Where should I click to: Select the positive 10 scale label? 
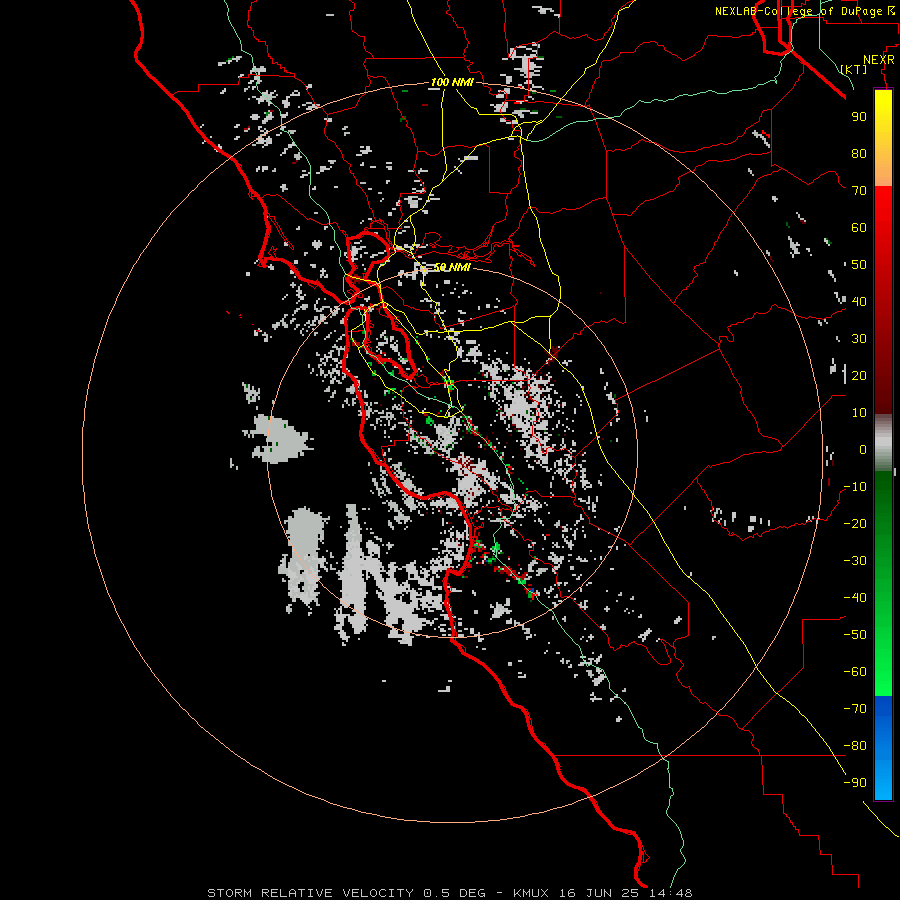pyautogui.click(x=859, y=413)
